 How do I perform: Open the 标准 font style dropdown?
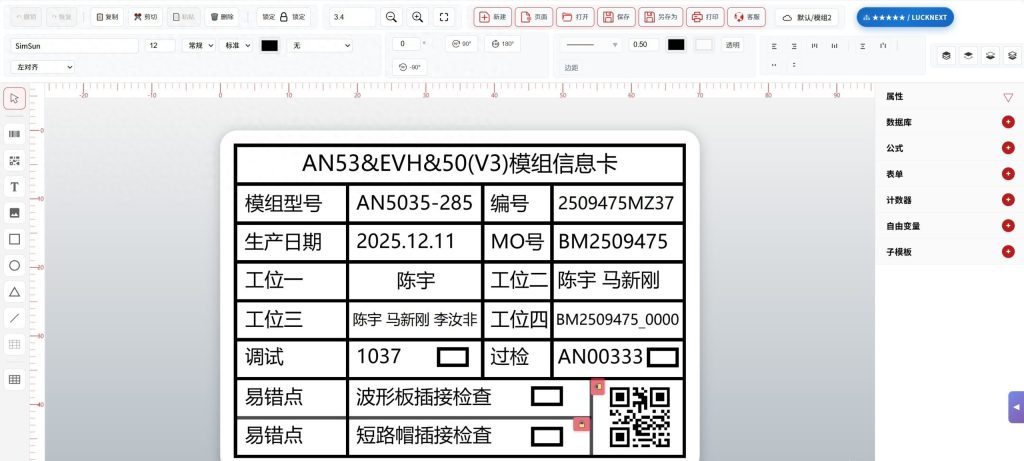coord(235,46)
